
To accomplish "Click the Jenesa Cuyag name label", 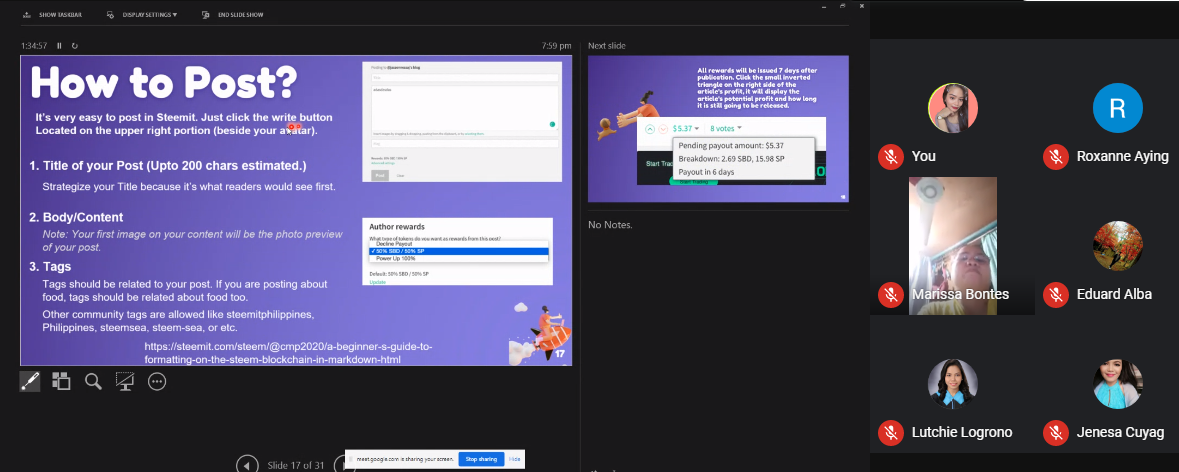I will coord(1120,432).
